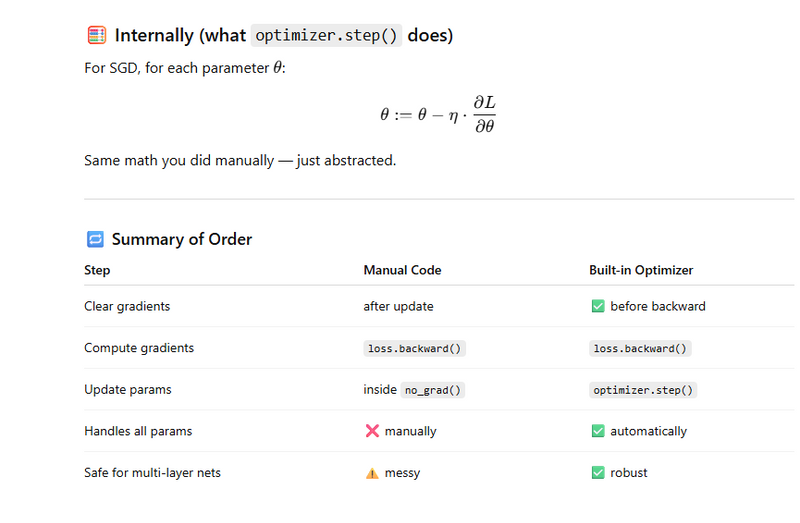Click the optimizer.step() code in the heading
Image resolution: width=800 pixels, height=523 pixels.
pyautogui.click(x=326, y=36)
